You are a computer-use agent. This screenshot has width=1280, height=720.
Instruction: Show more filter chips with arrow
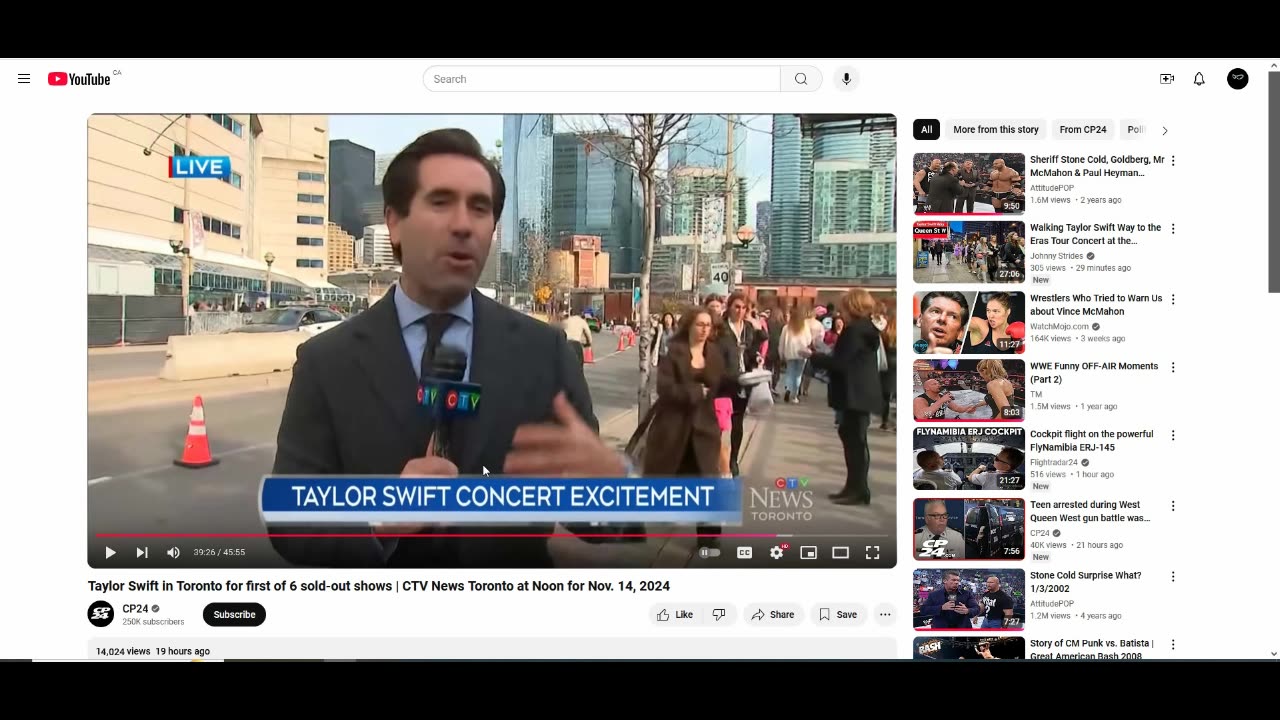point(1164,130)
